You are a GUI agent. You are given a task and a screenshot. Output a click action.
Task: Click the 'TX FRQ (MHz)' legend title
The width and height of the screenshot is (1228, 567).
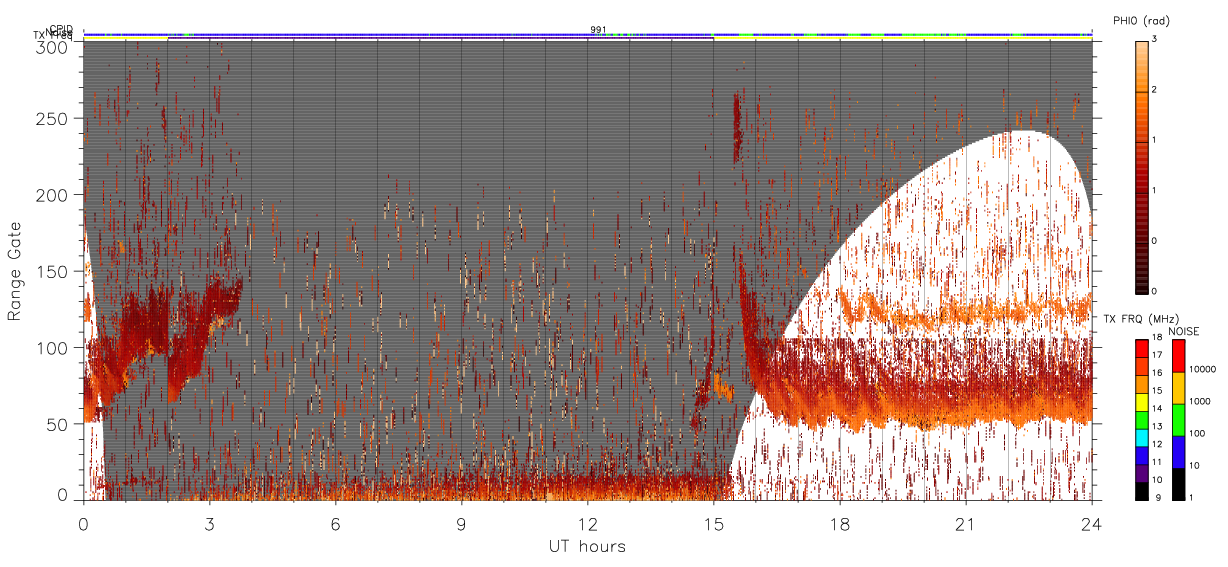(x=1141, y=319)
